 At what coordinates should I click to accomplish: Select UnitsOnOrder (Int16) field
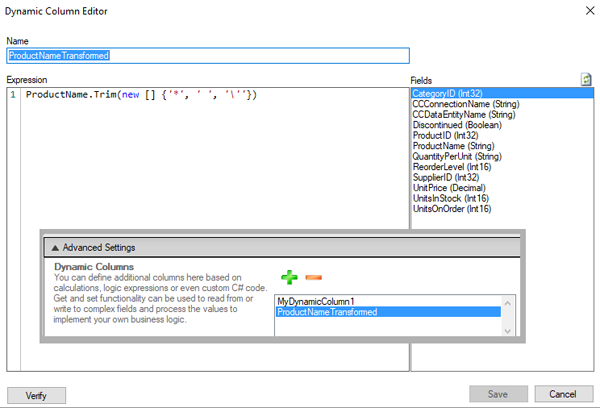pyautogui.click(x=452, y=209)
